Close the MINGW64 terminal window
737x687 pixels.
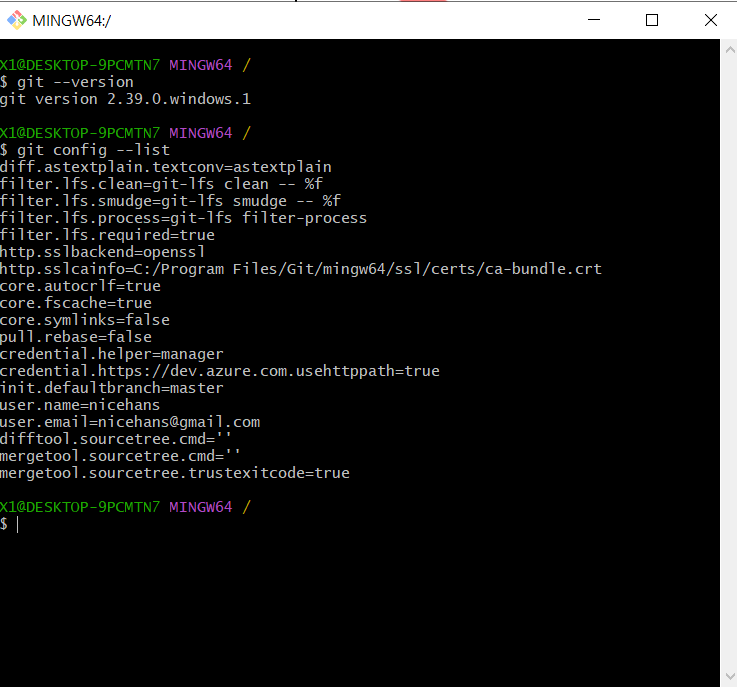[711, 20]
